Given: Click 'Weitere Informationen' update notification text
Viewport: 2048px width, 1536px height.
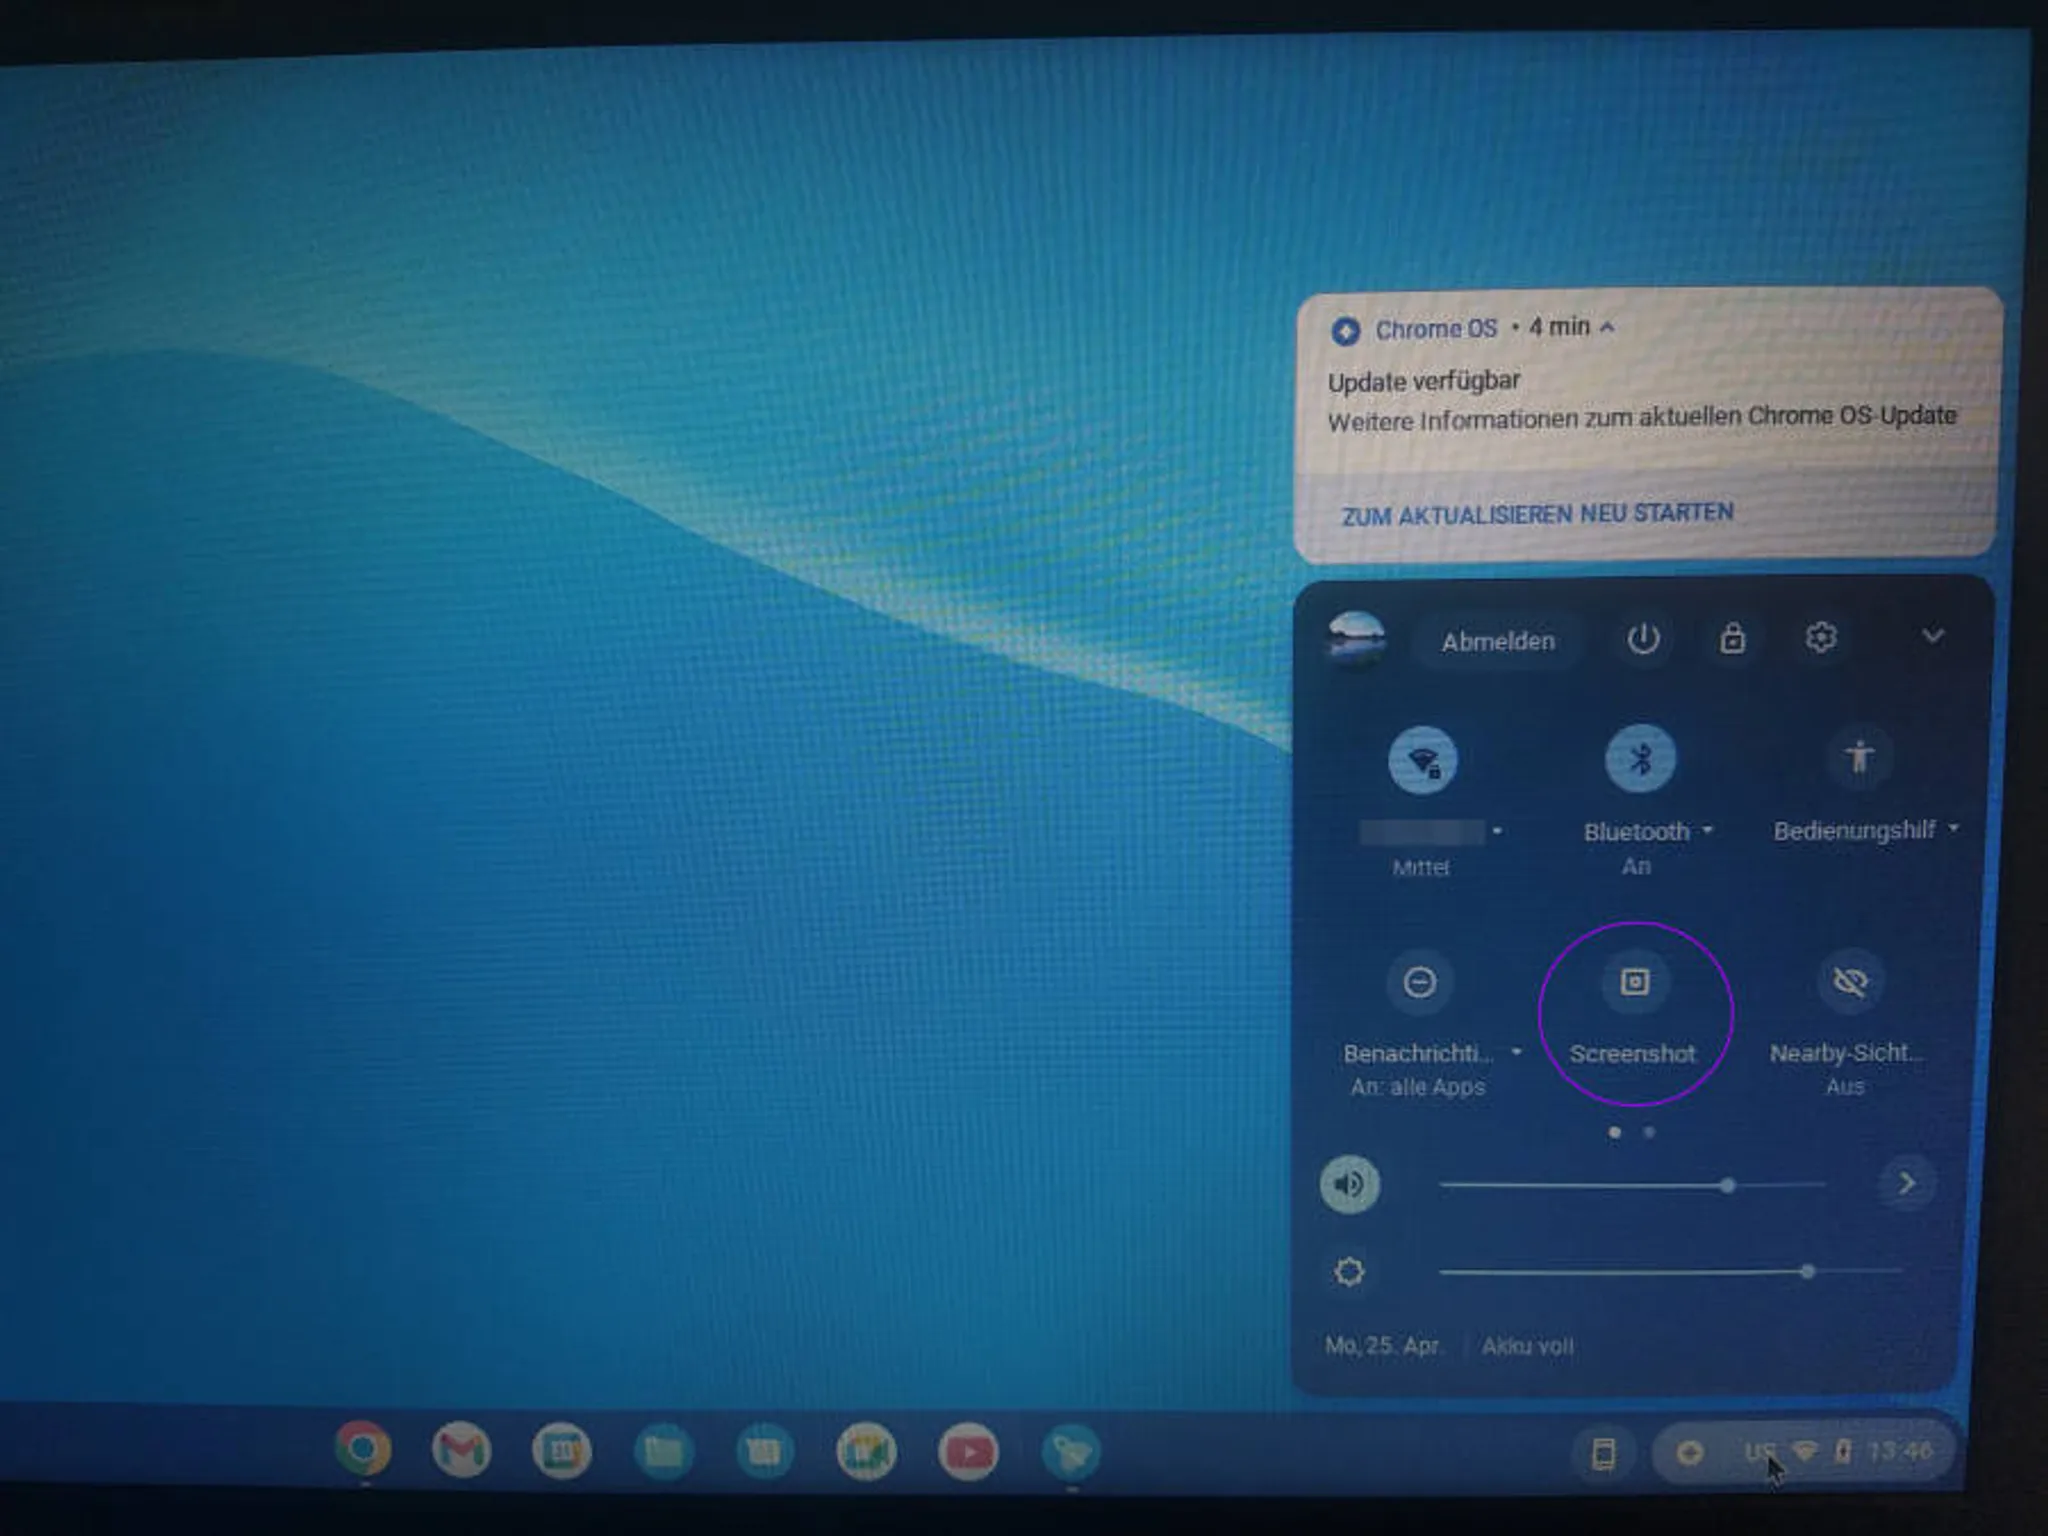Looking at the screenshot, I should 1641,418.
